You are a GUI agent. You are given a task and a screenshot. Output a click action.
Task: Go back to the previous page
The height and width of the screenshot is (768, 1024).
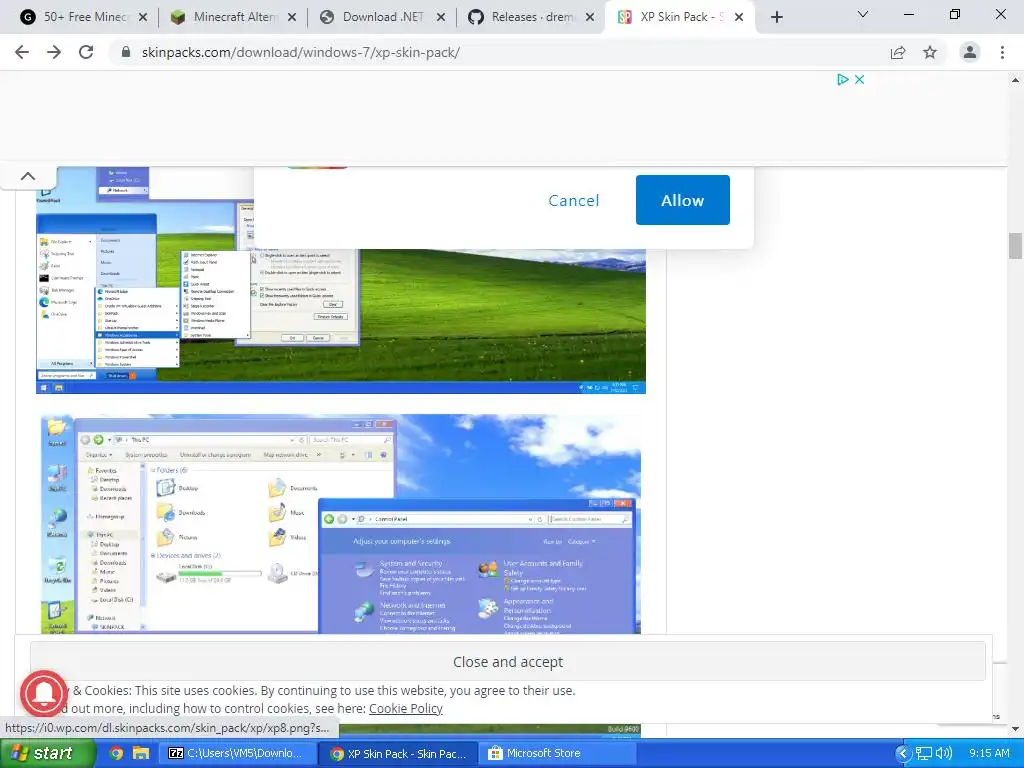click(x=22, y=52)
